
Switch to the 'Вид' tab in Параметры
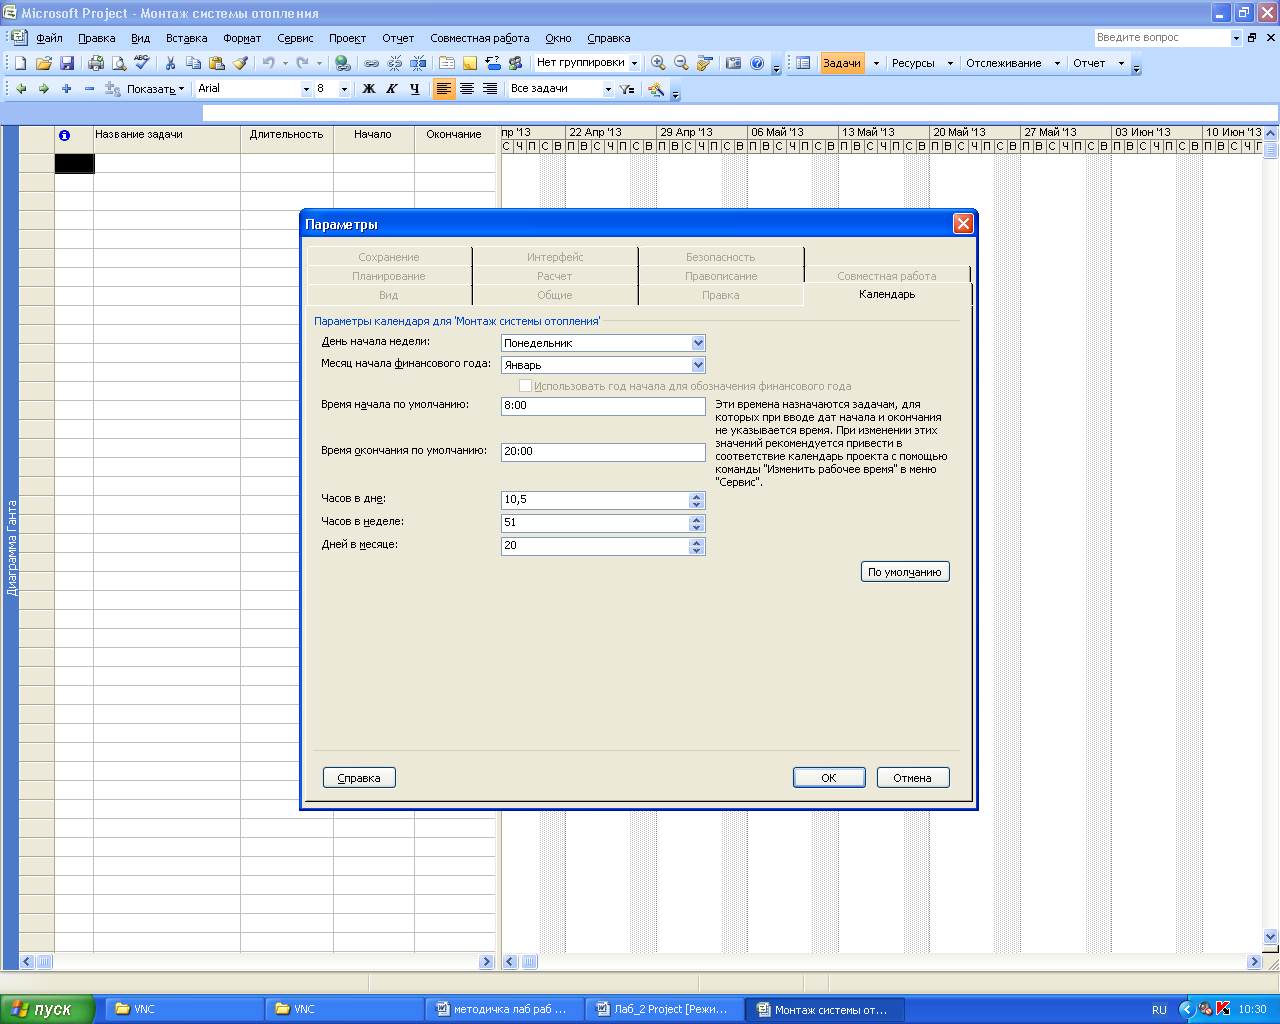tap(389, 295)
